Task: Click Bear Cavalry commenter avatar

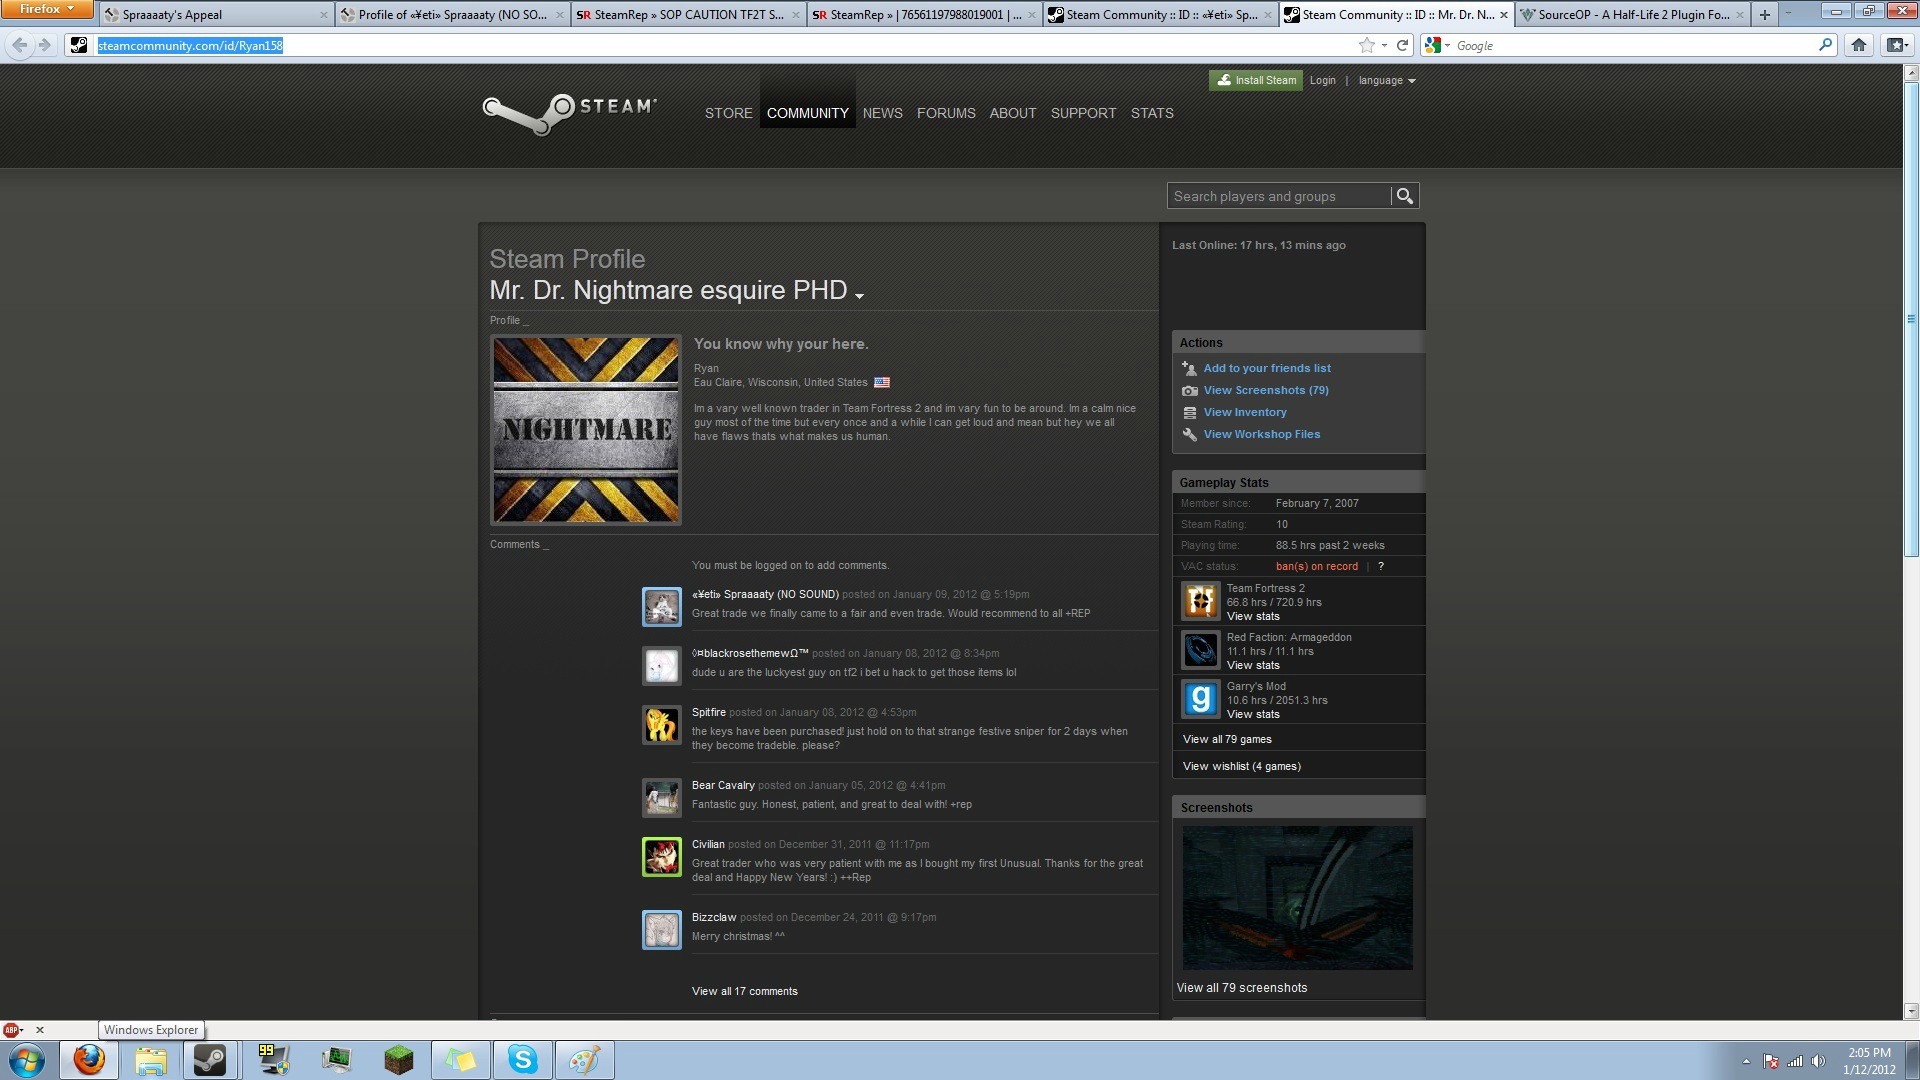Action: tap(661, 798)
